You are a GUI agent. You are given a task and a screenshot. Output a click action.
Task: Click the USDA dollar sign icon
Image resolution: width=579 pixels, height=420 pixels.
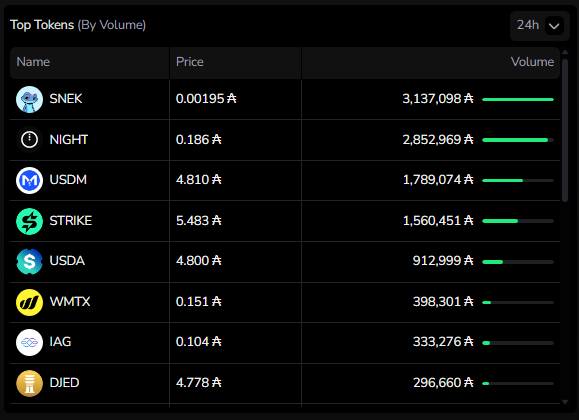coord(30,261)
